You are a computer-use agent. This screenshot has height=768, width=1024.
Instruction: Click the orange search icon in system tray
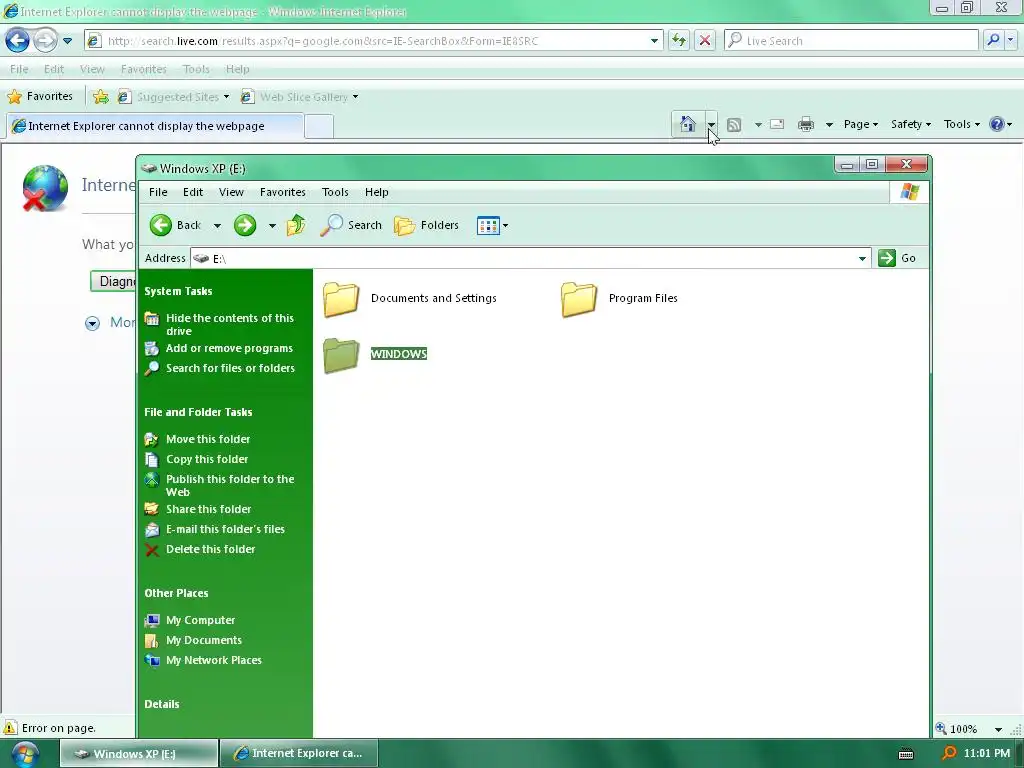(x=948, y=754)
